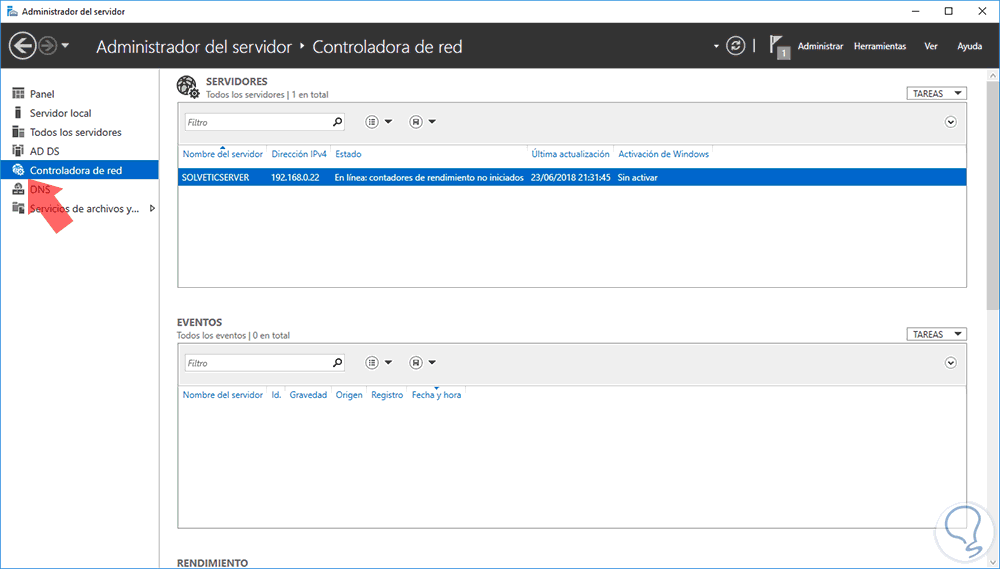Expand Servicios de archivos submenu arrow
Screen dimensions: 1000x569
(x=152, y=208)
